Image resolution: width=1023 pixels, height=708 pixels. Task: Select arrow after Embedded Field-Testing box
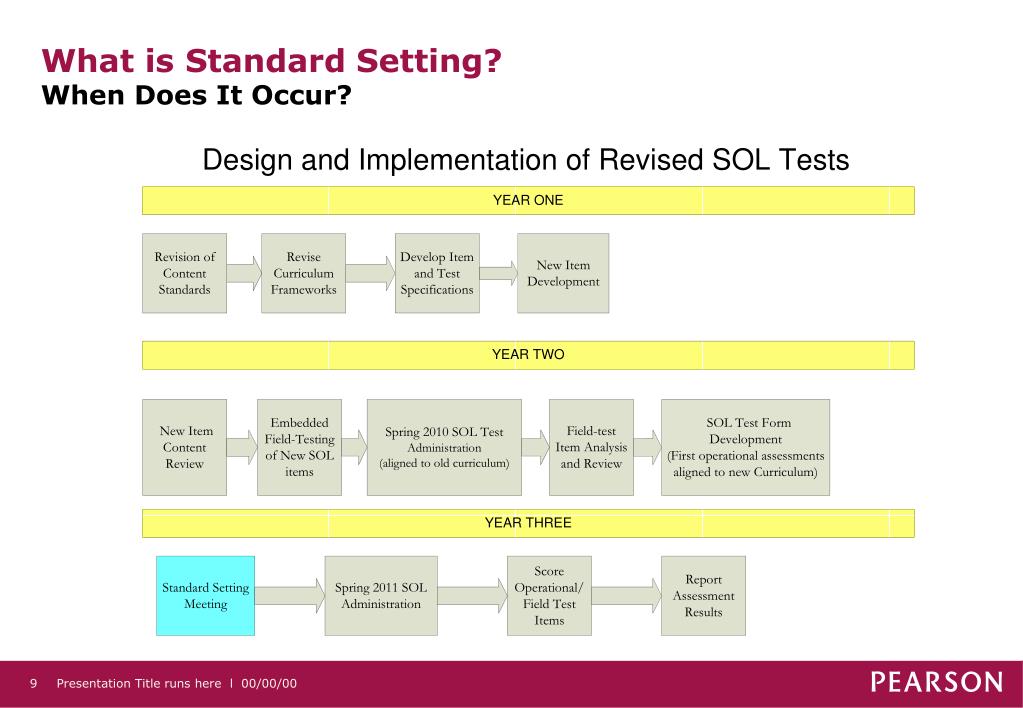[x=354, y=448]
